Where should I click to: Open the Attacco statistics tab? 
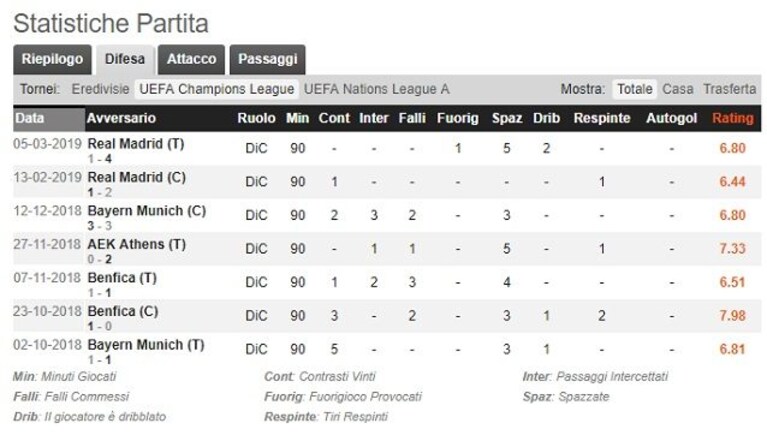coord(191,60)
